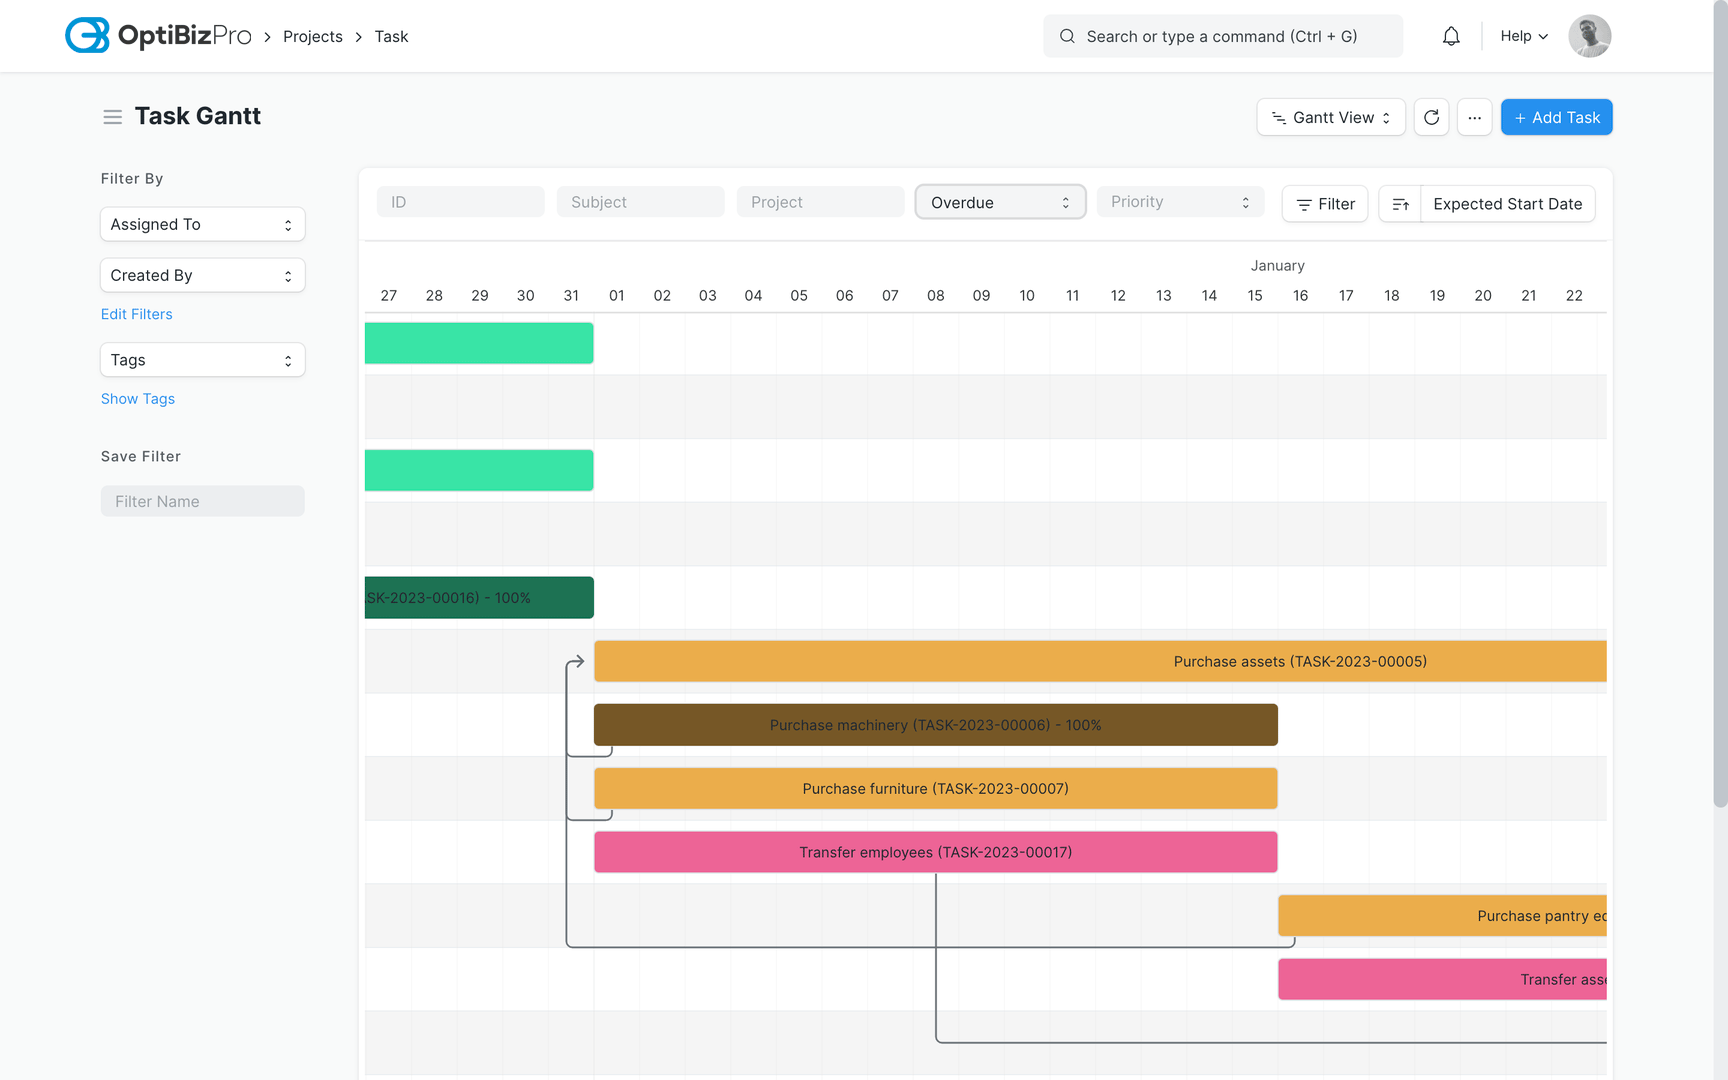Open notifications via the bell icon
The height and width of the screenshot is (1080, 1728).
click(x=1451, y=35)
